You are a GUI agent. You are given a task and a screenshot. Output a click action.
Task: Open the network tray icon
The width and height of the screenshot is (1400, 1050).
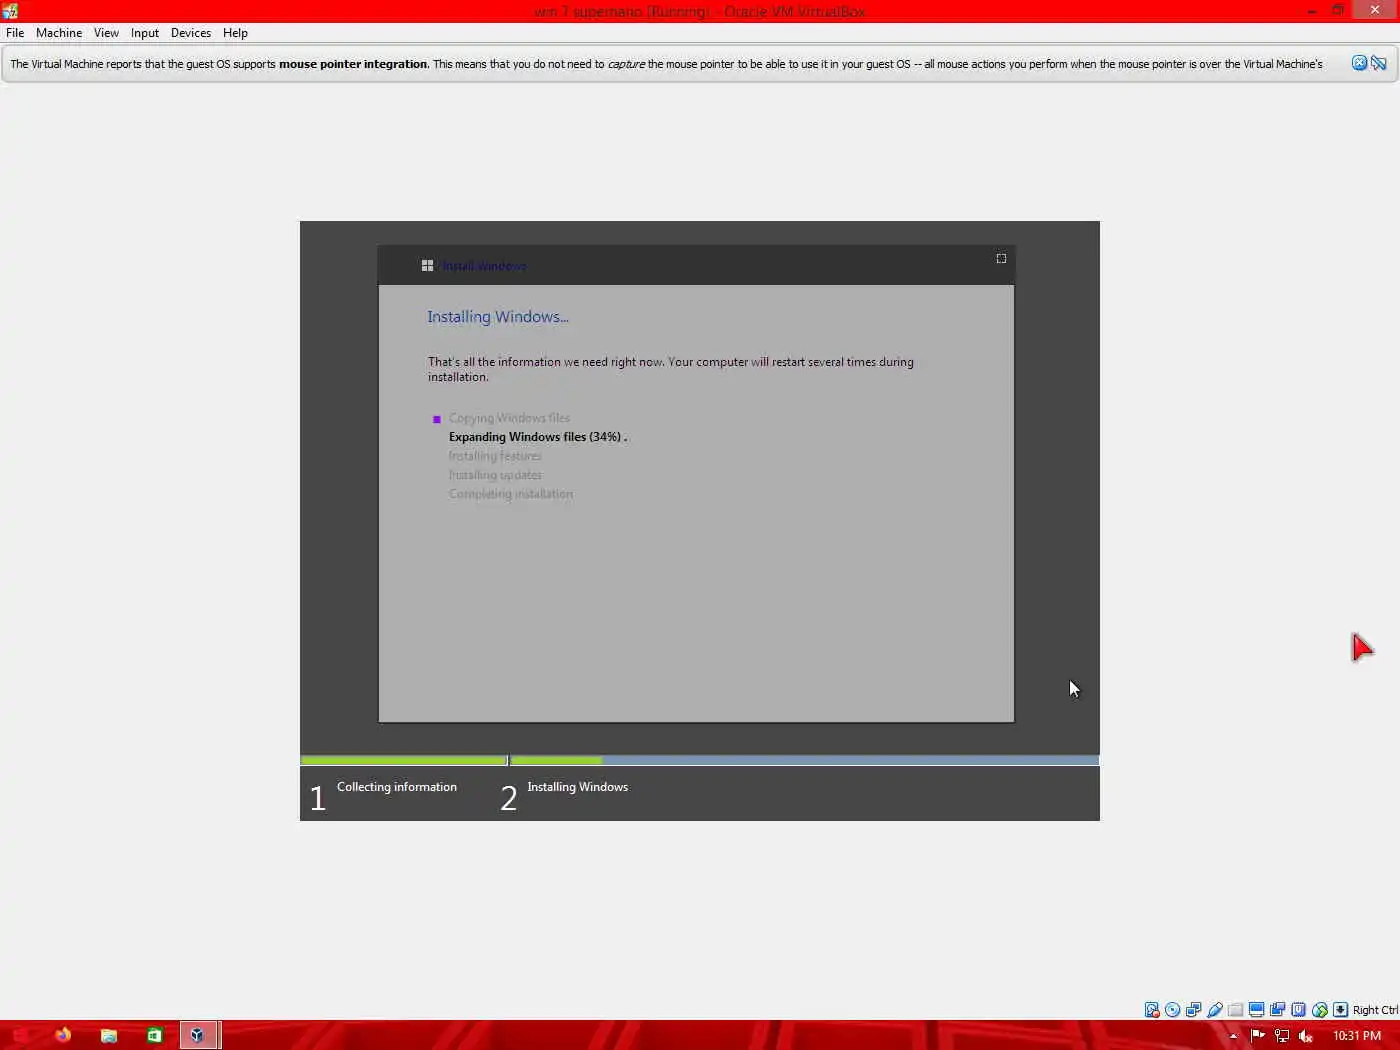tap(1282, 1036)
